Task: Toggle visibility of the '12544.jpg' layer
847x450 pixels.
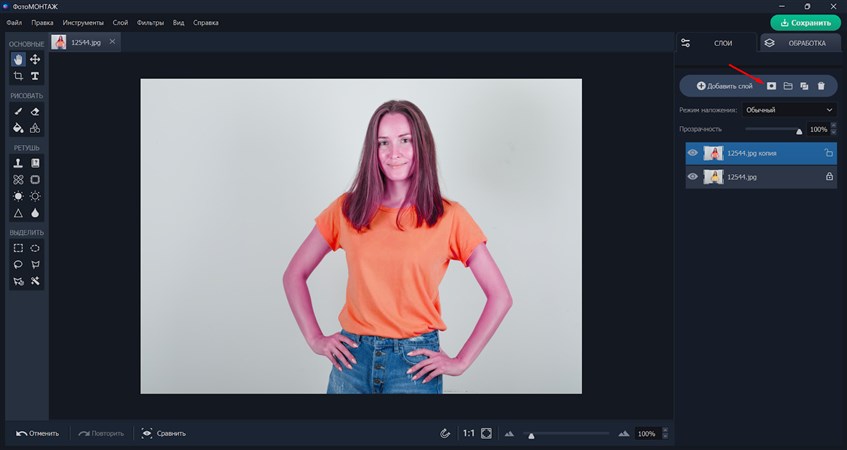Action: click(x=693, y=177)
